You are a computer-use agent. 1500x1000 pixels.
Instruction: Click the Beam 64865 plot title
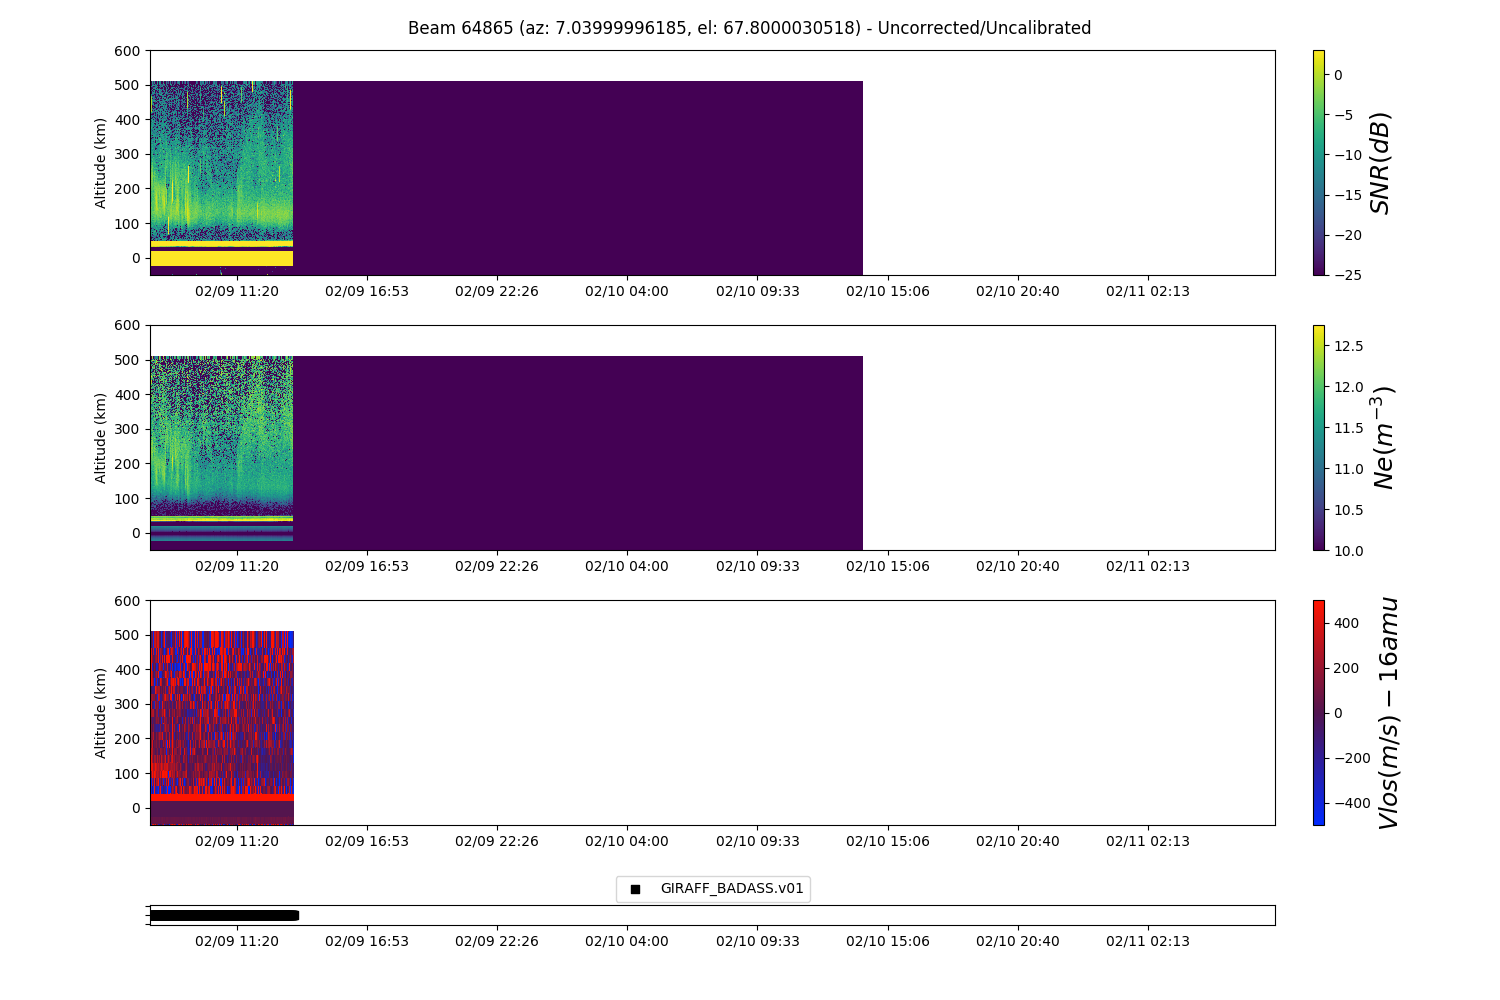point(749,28)
